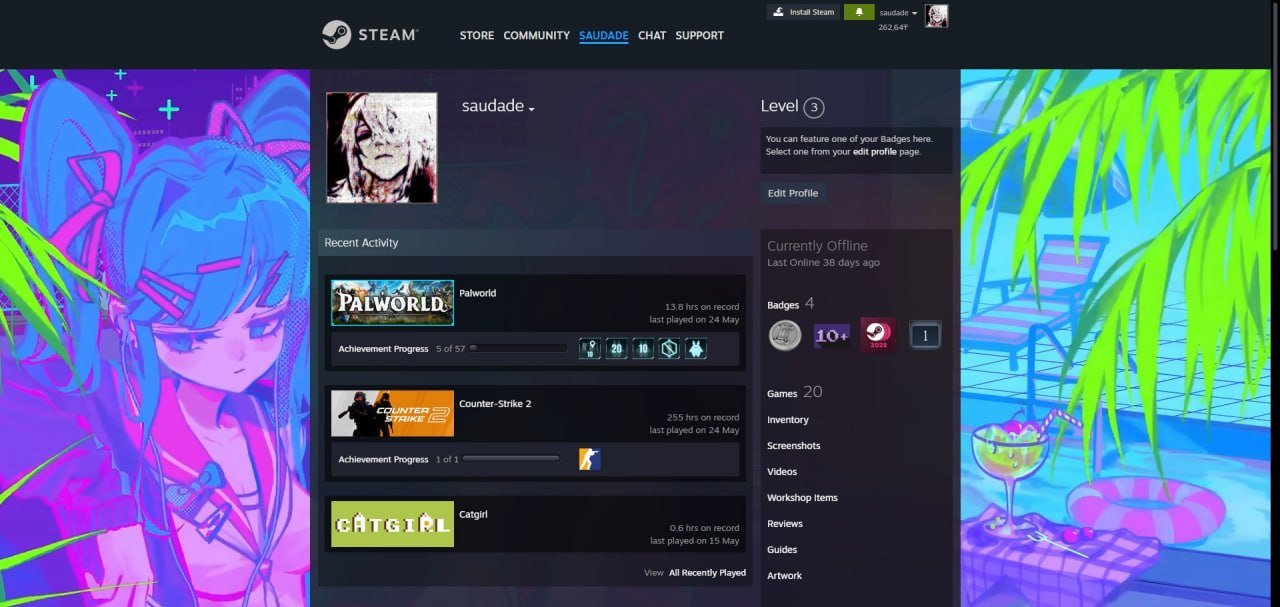1280x607 pixels.
Task: Open the silver coin badge
Action: 785,335
